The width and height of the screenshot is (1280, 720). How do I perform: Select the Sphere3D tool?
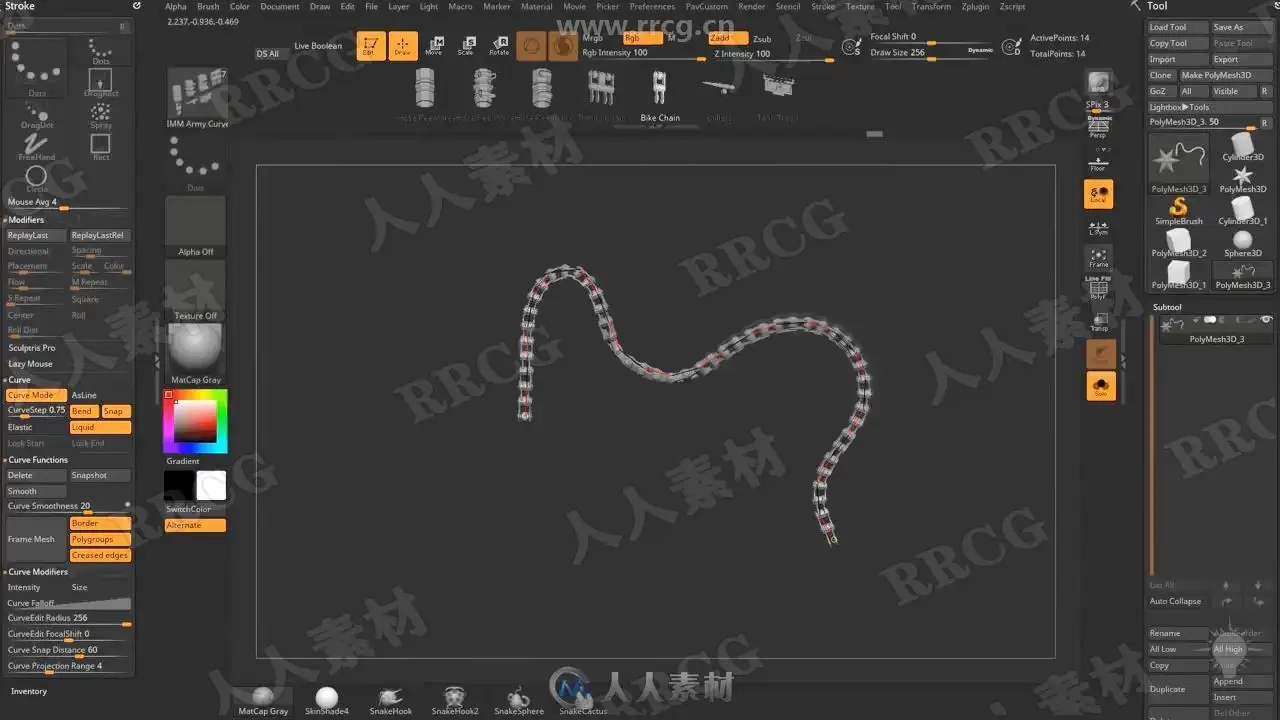[x=1243, y=243]
